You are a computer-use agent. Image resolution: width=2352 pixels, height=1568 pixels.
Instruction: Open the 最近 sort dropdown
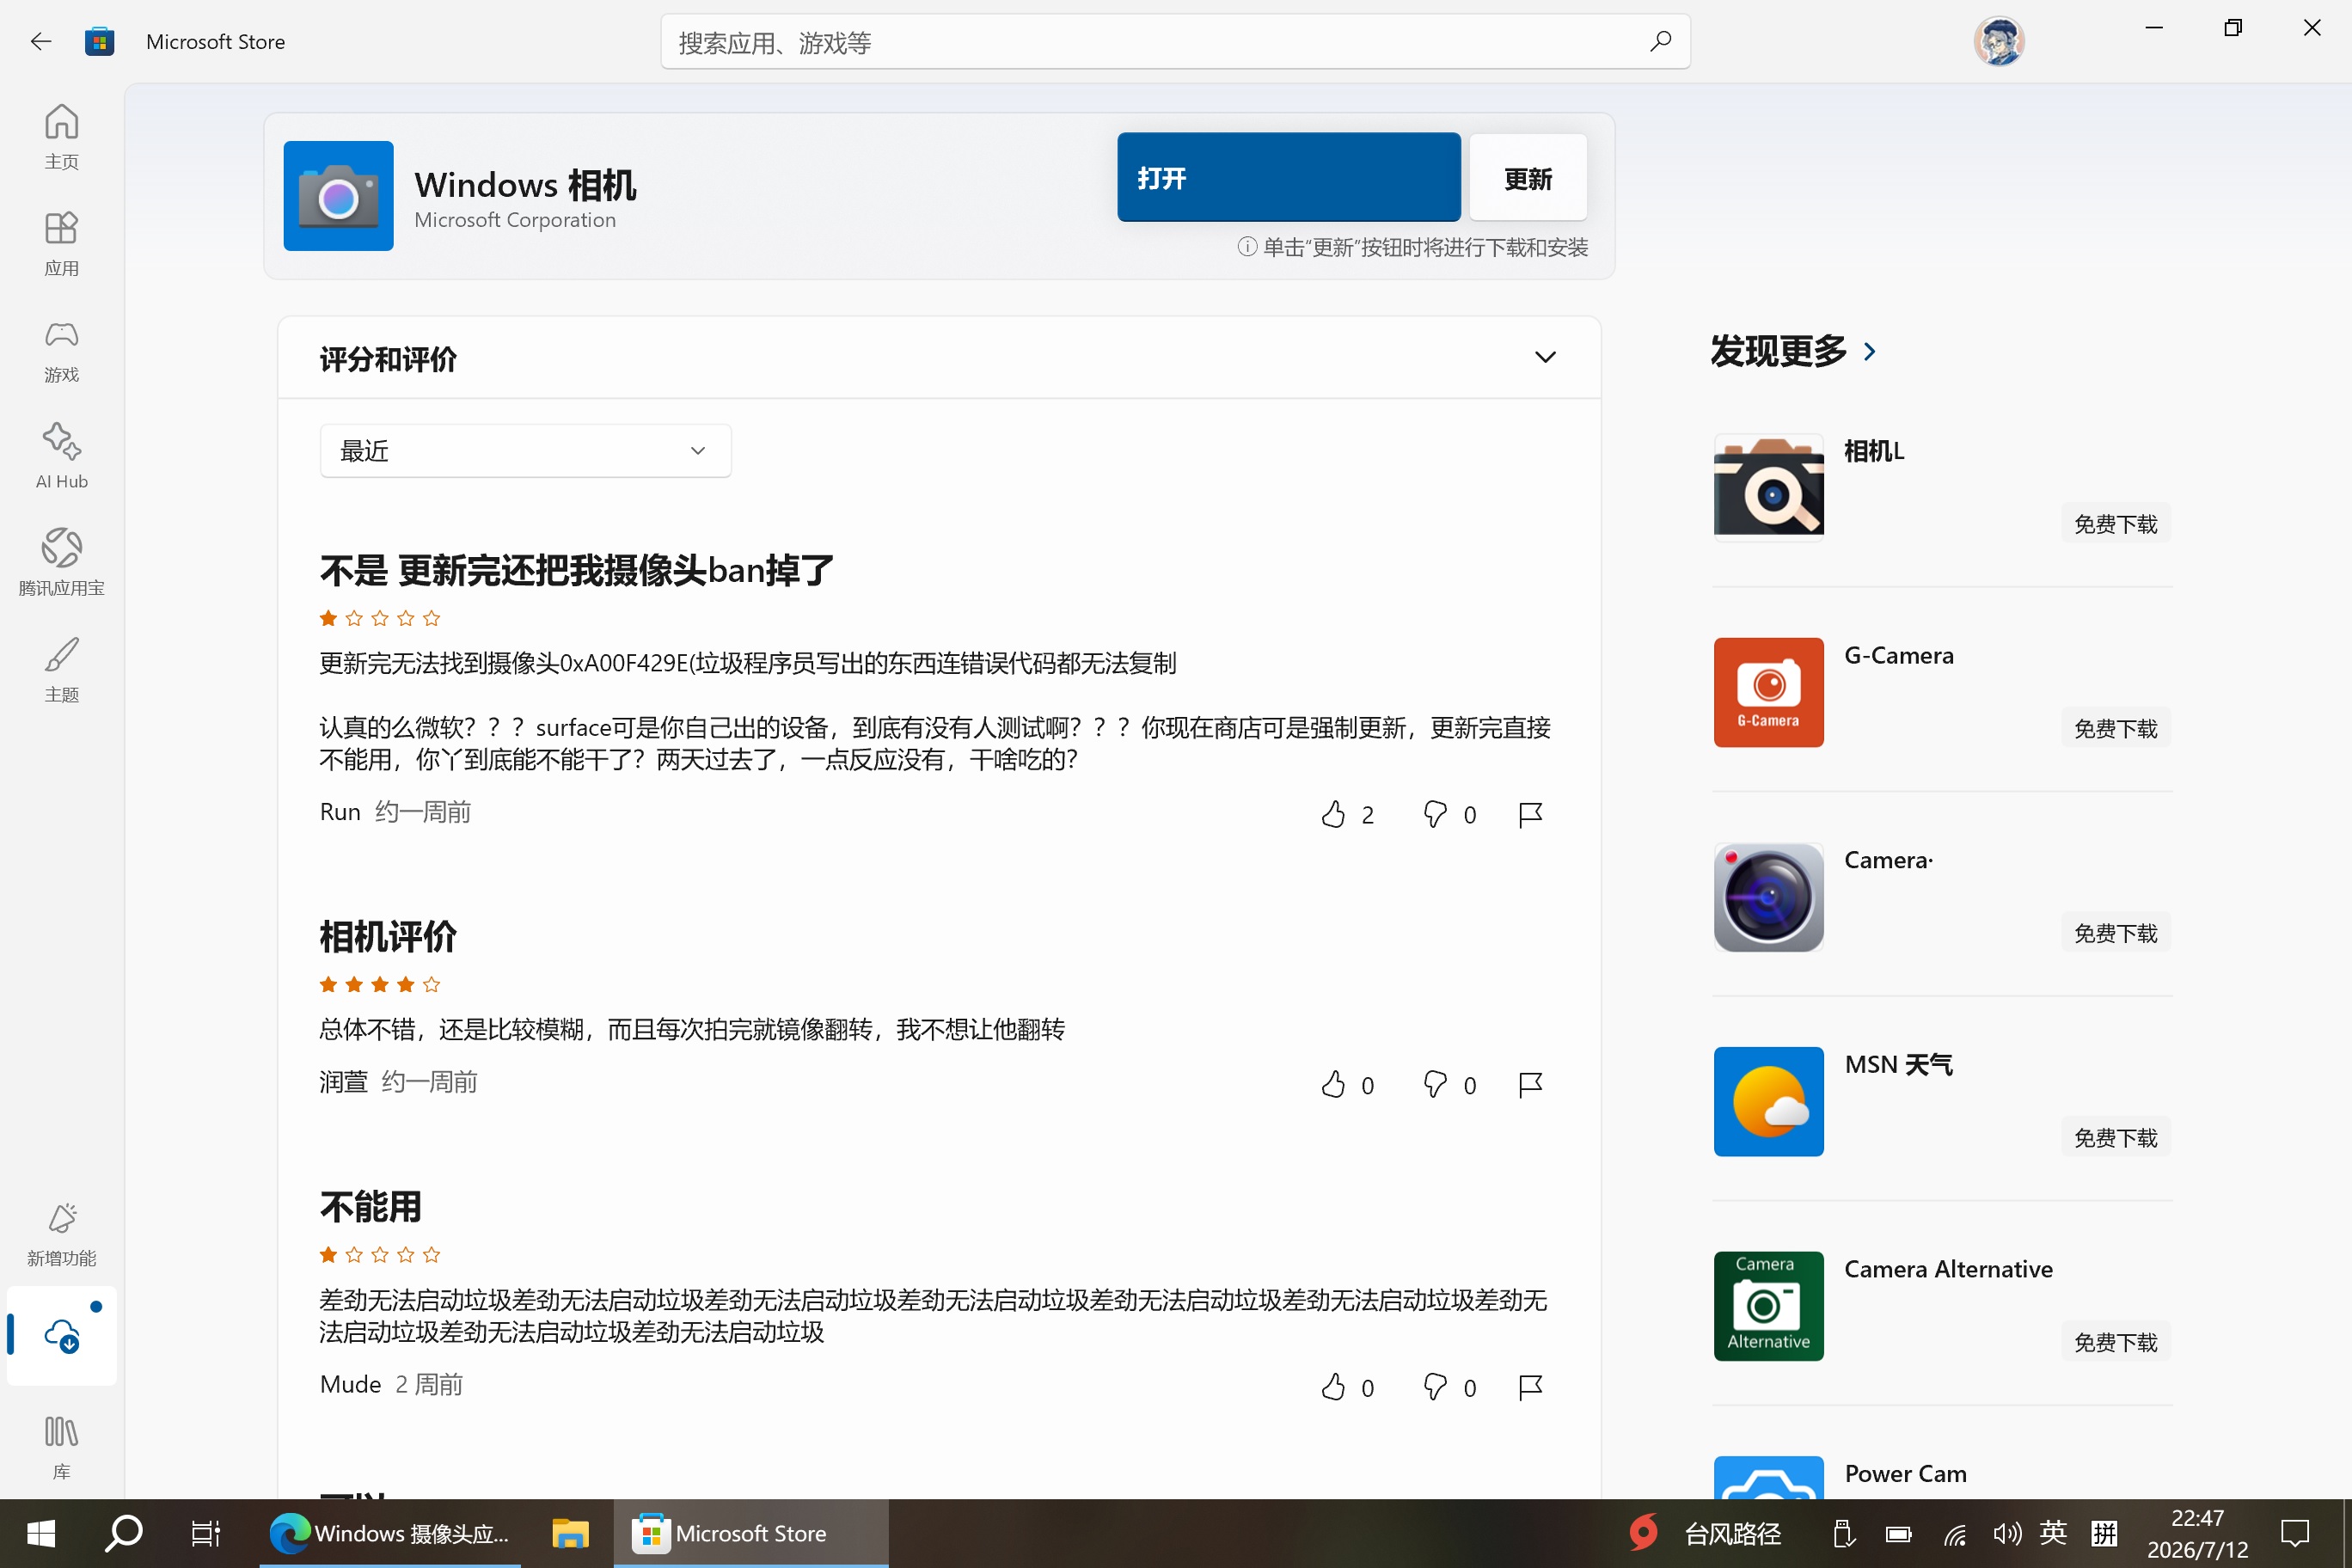click(525, 450)
